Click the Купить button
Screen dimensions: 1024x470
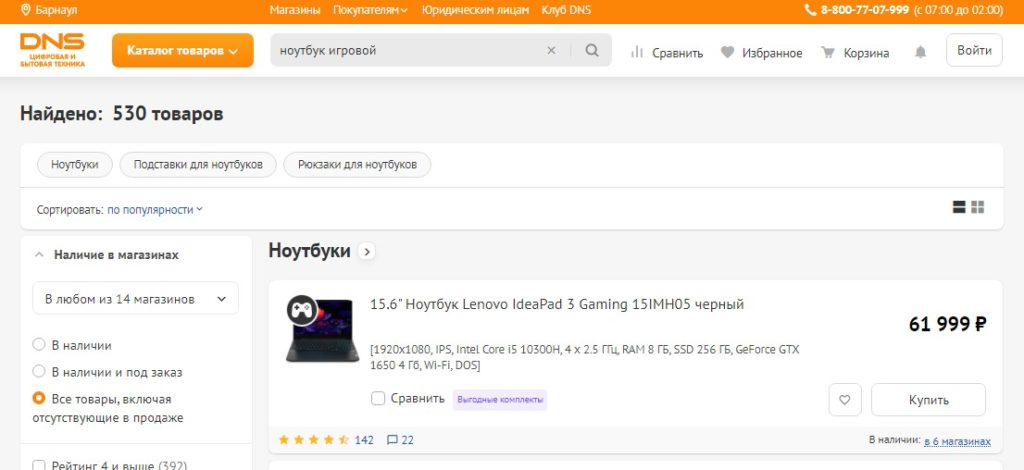point(927,400)
